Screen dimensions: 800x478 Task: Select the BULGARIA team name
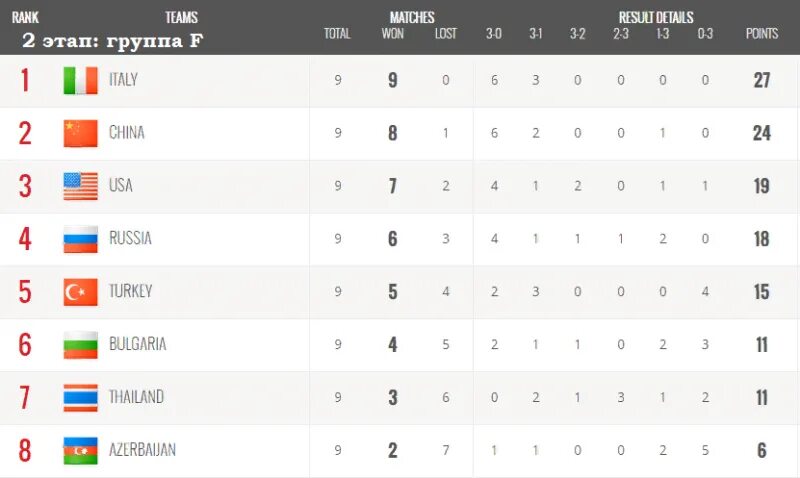pyautogui.click(x=137, y=345)
